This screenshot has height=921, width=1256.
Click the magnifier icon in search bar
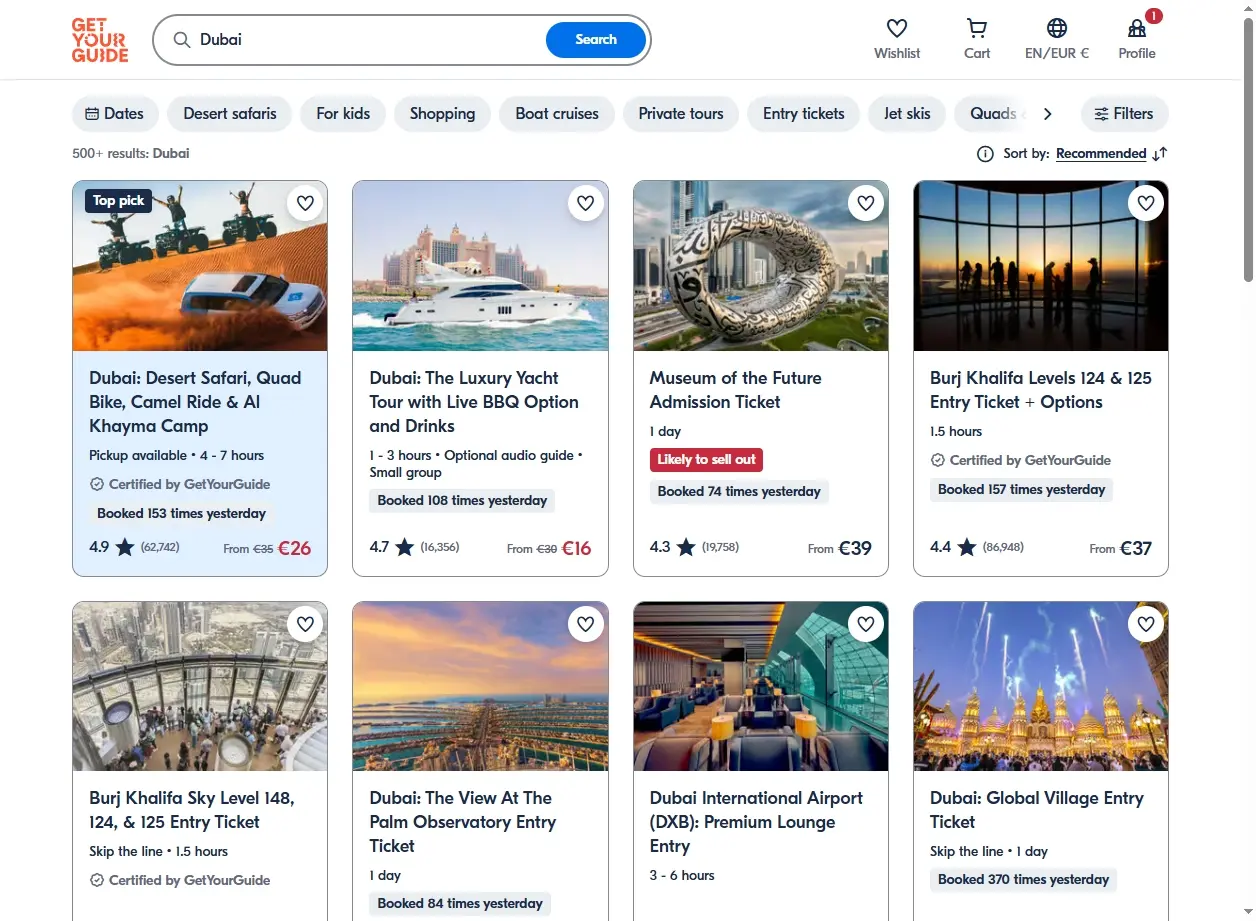coord(182,40)
